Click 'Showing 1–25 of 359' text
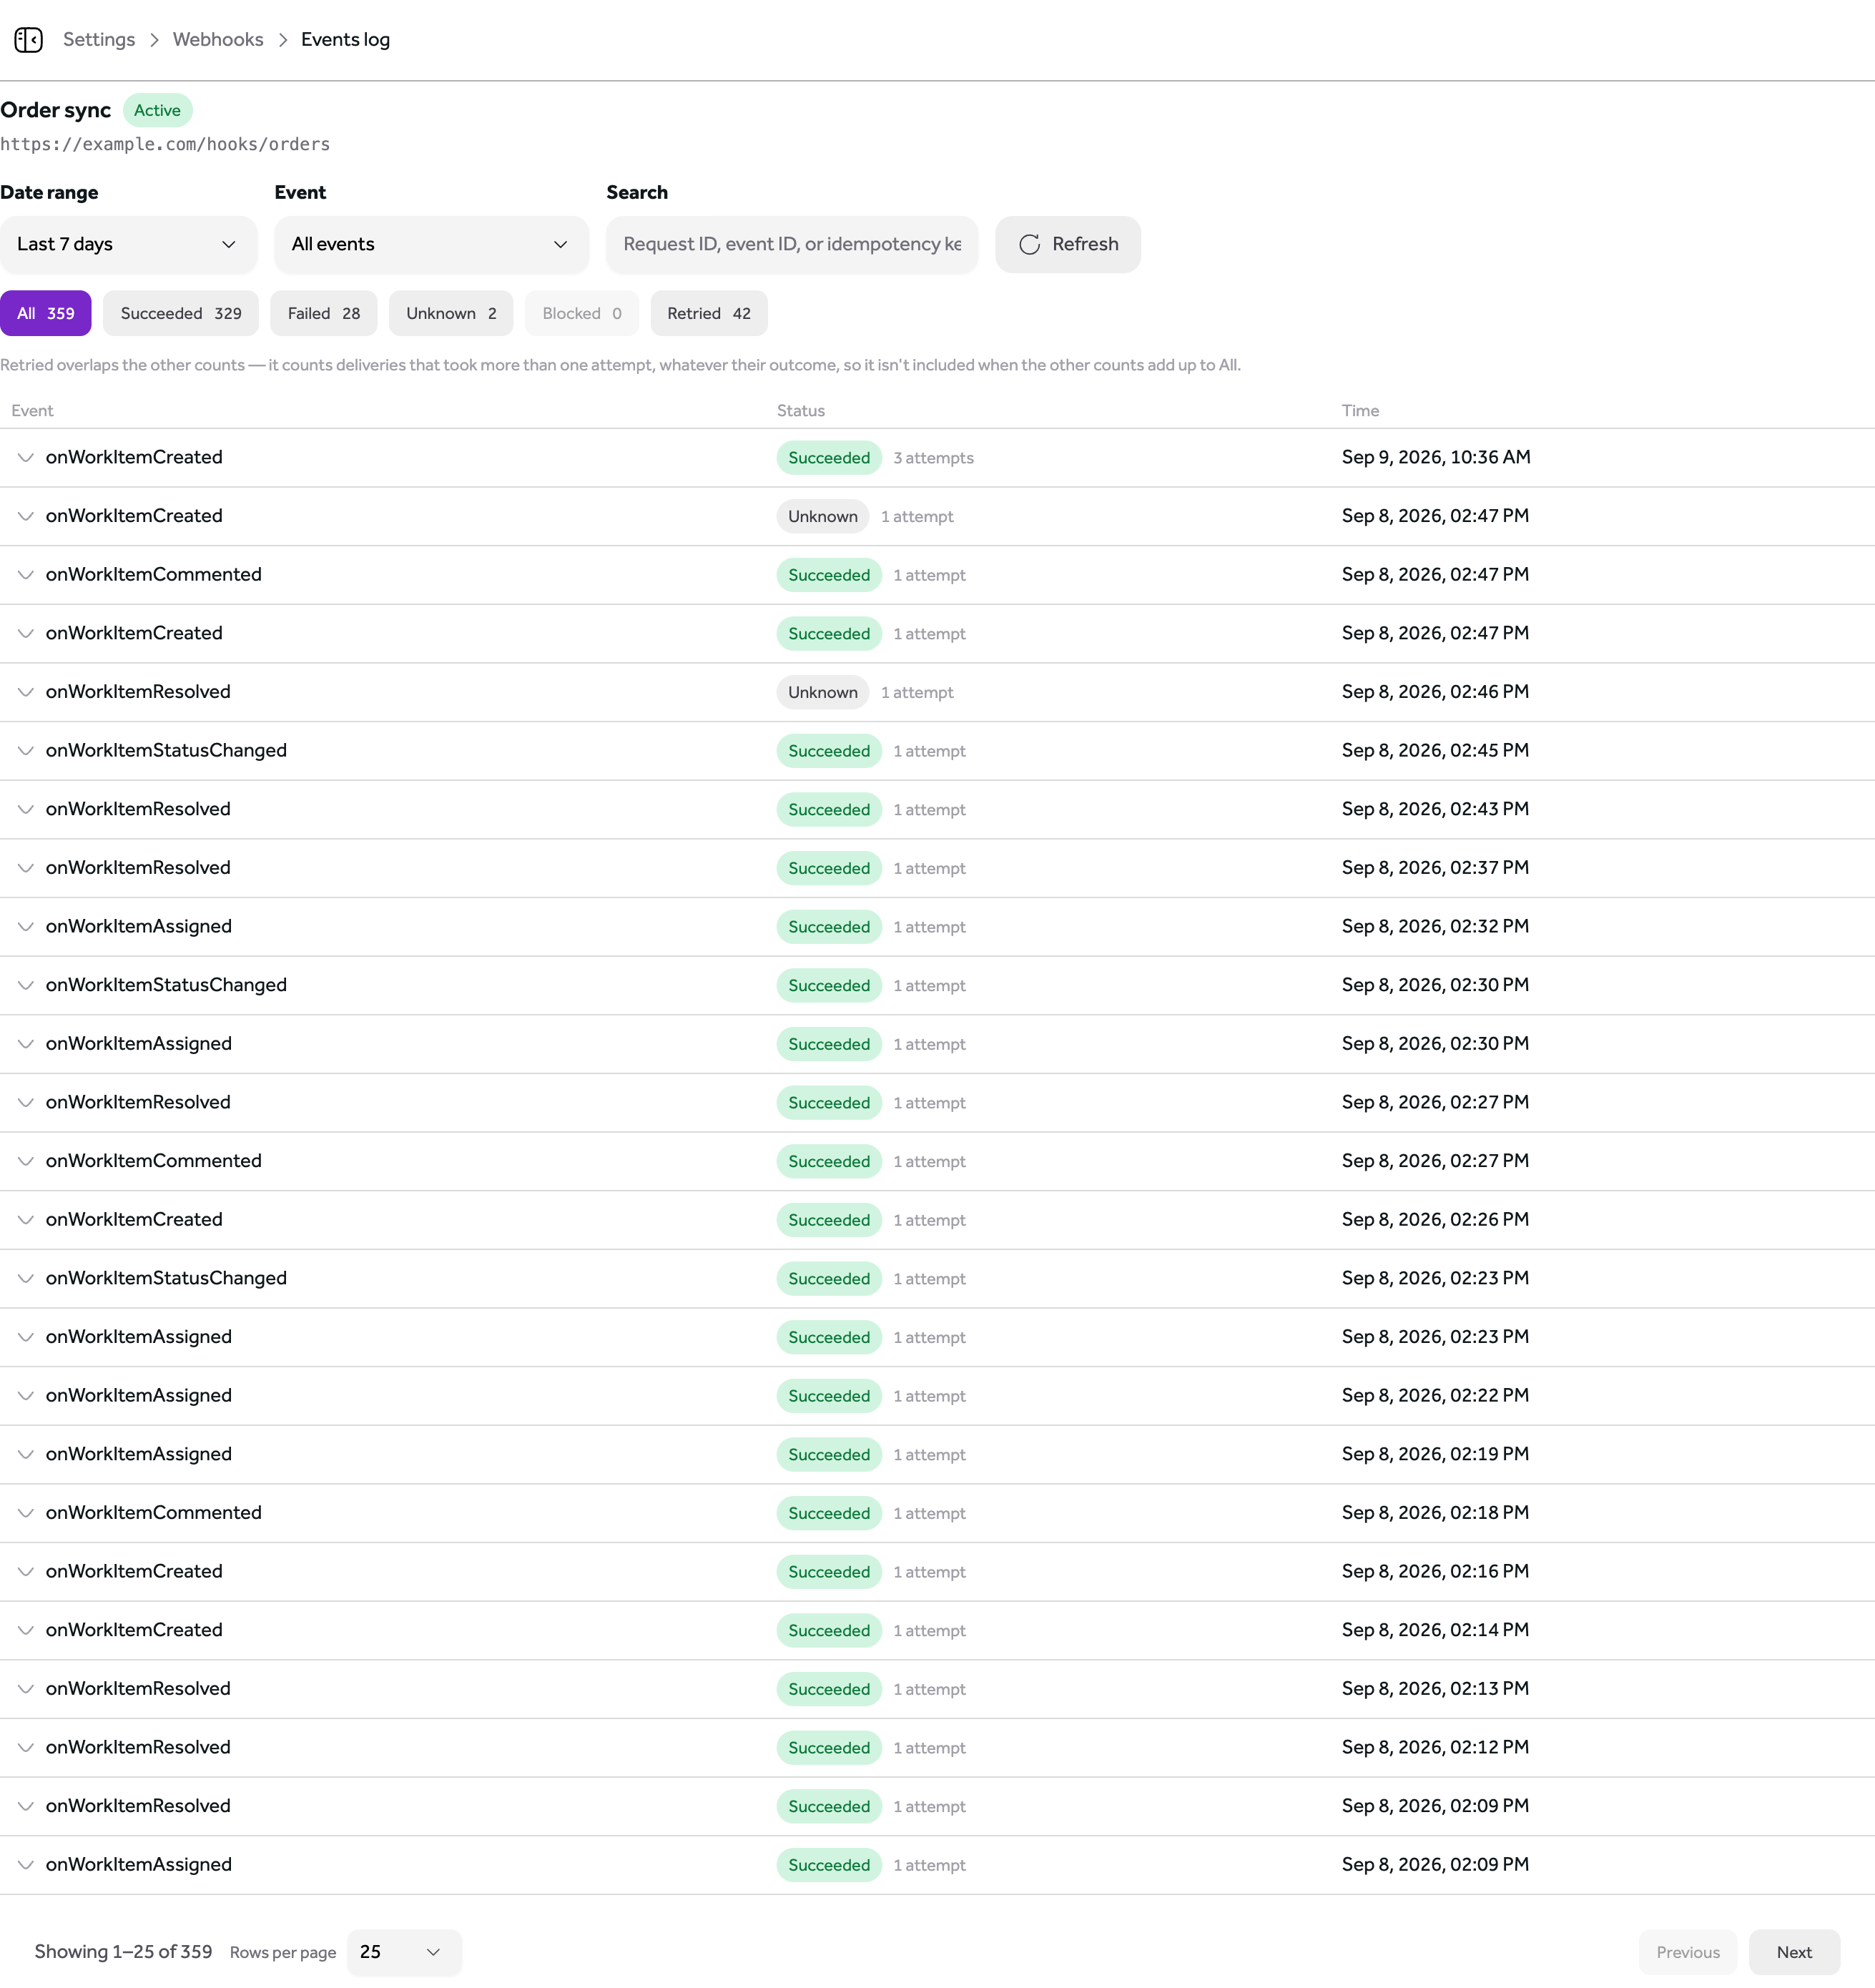This screenshot has height=1988, width=1875. [123, 1952]
